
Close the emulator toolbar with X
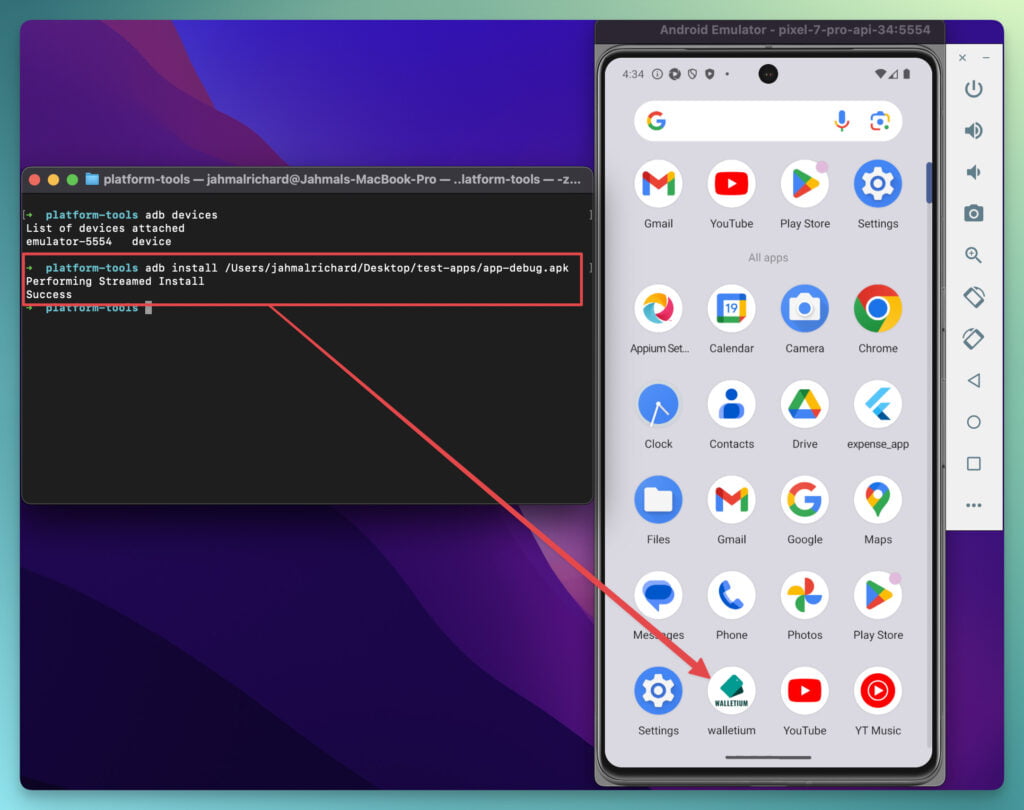[962, 57]
